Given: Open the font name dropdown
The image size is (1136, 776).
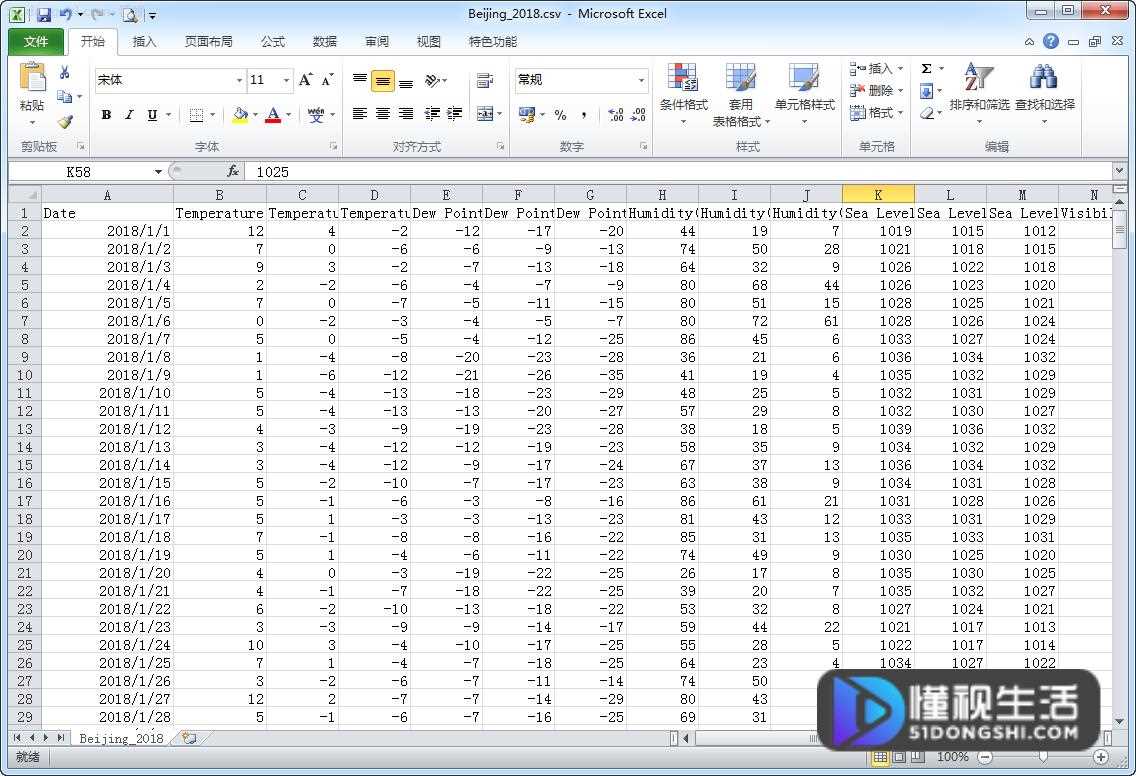Looking at the screenshot, I should tap(239, 80).
